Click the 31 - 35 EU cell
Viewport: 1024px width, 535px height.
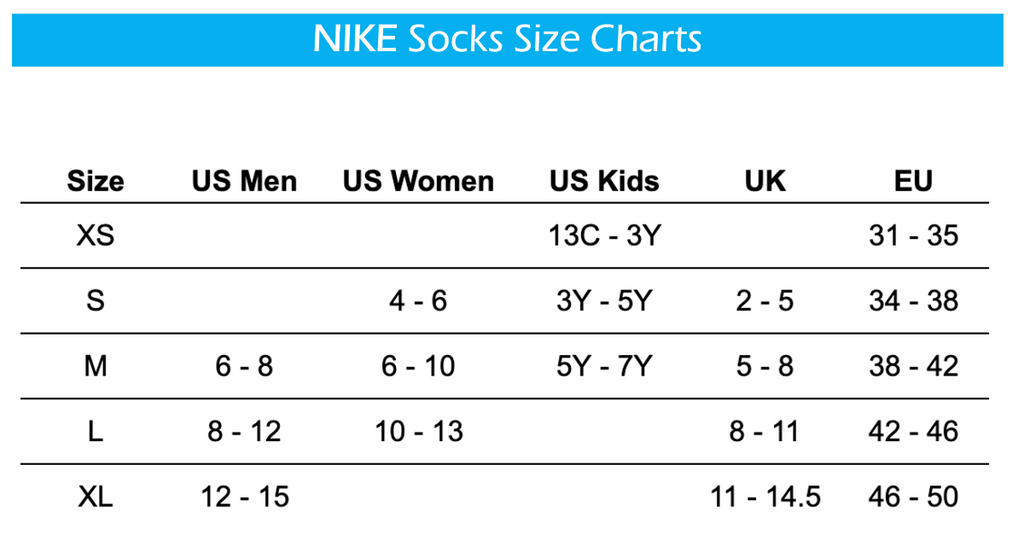[x=913, y=235]
